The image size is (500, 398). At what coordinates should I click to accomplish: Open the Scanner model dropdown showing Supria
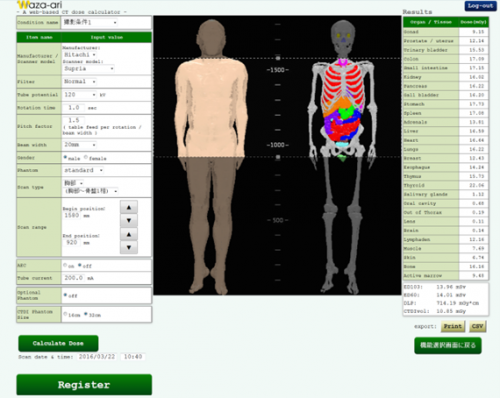click(x=89, y=68)
